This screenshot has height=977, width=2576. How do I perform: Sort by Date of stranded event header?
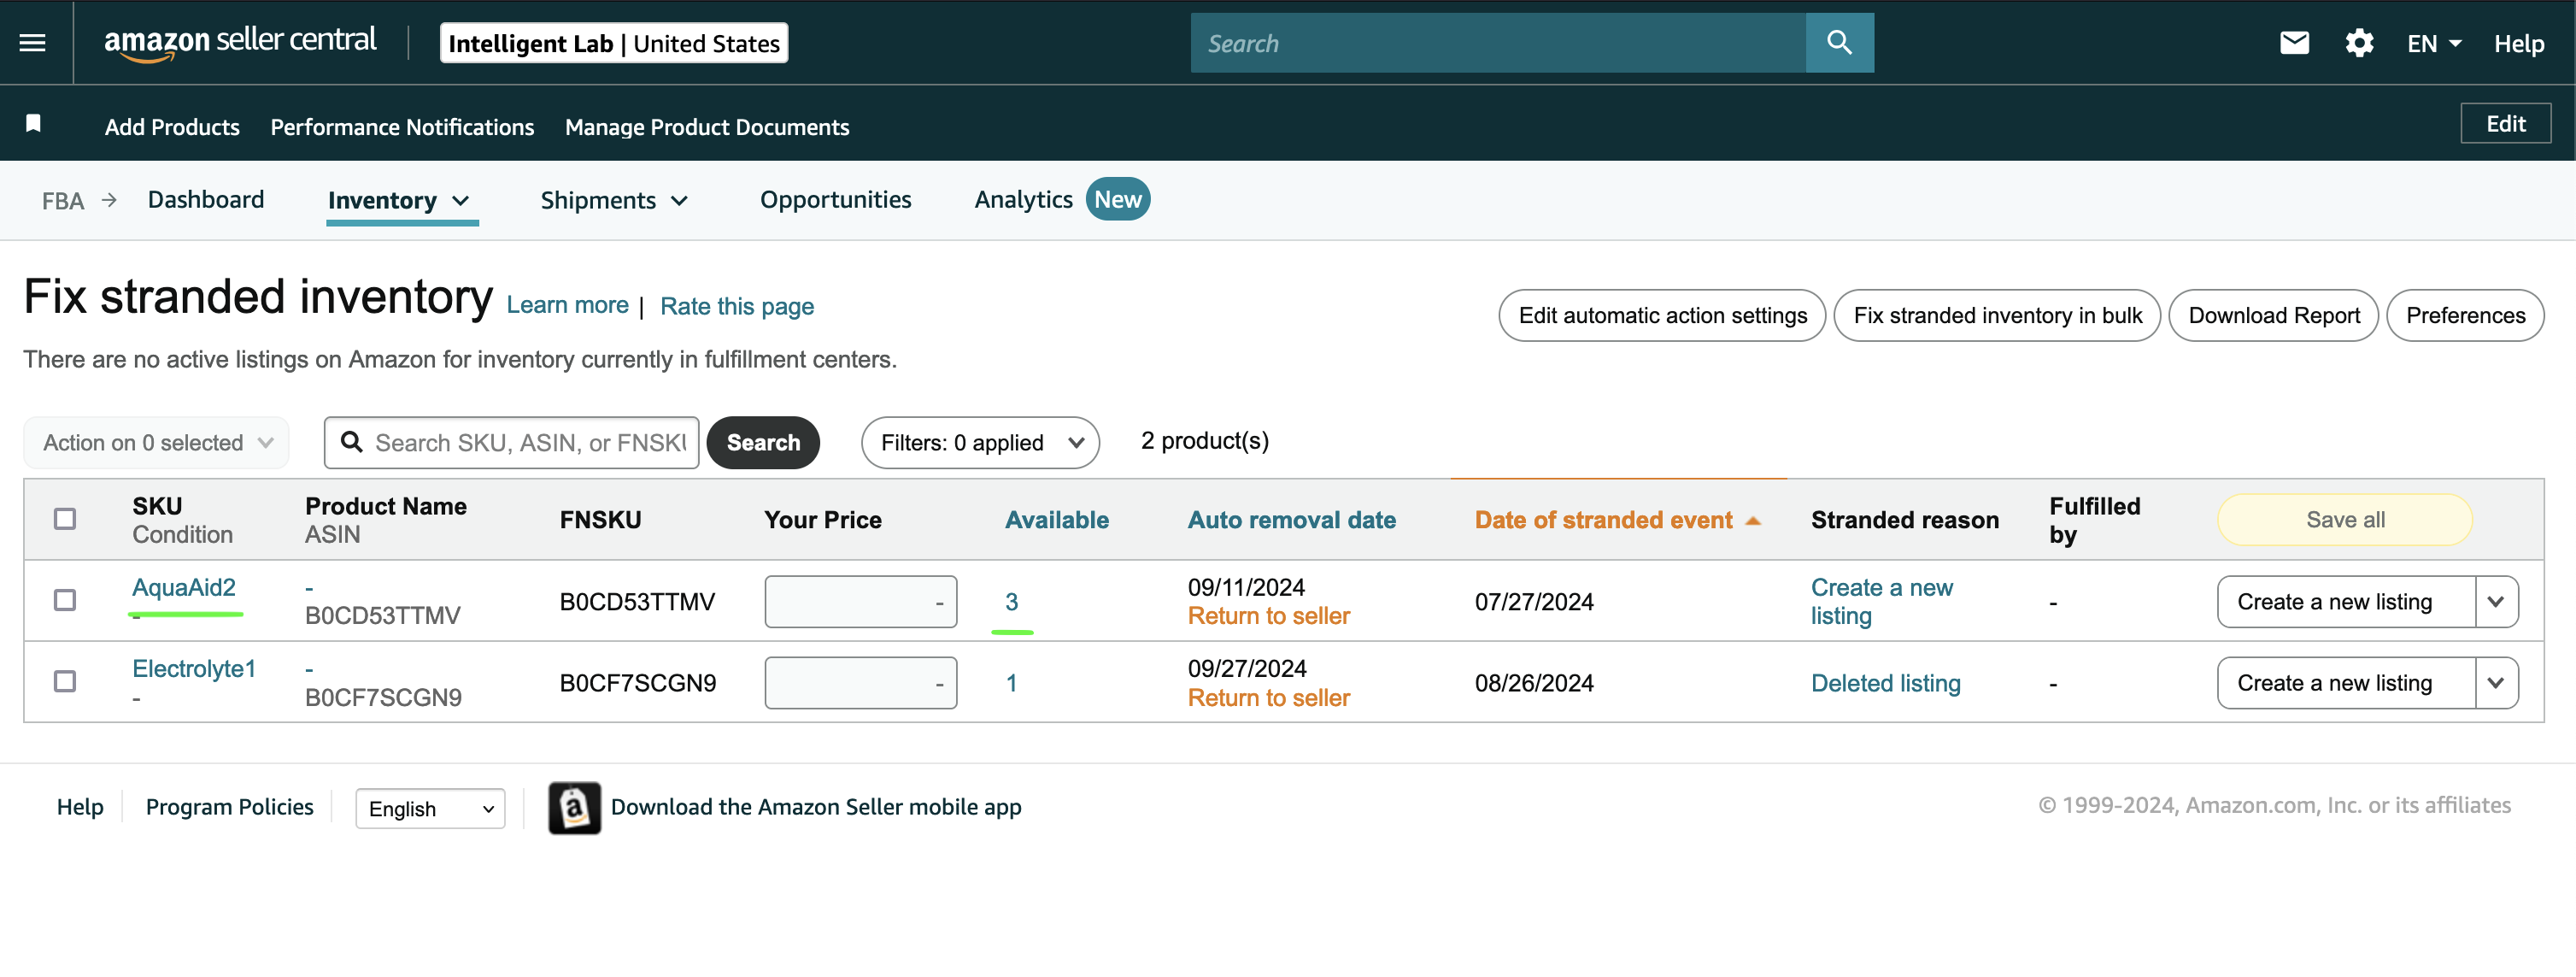[x=1603, y=520]
